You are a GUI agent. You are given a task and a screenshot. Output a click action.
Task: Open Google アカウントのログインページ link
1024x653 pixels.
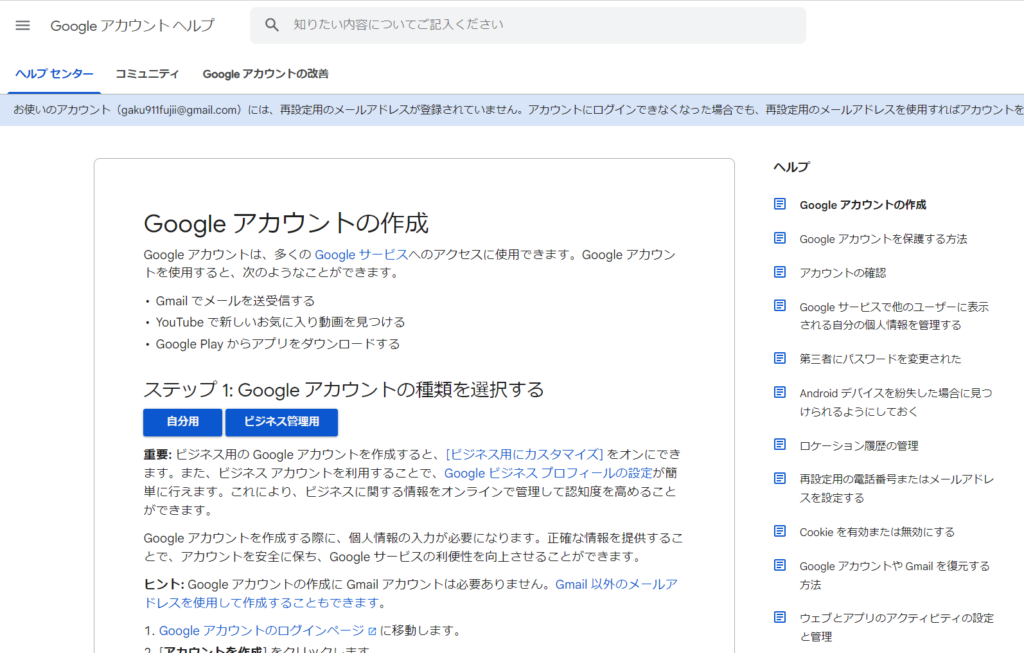262,630
